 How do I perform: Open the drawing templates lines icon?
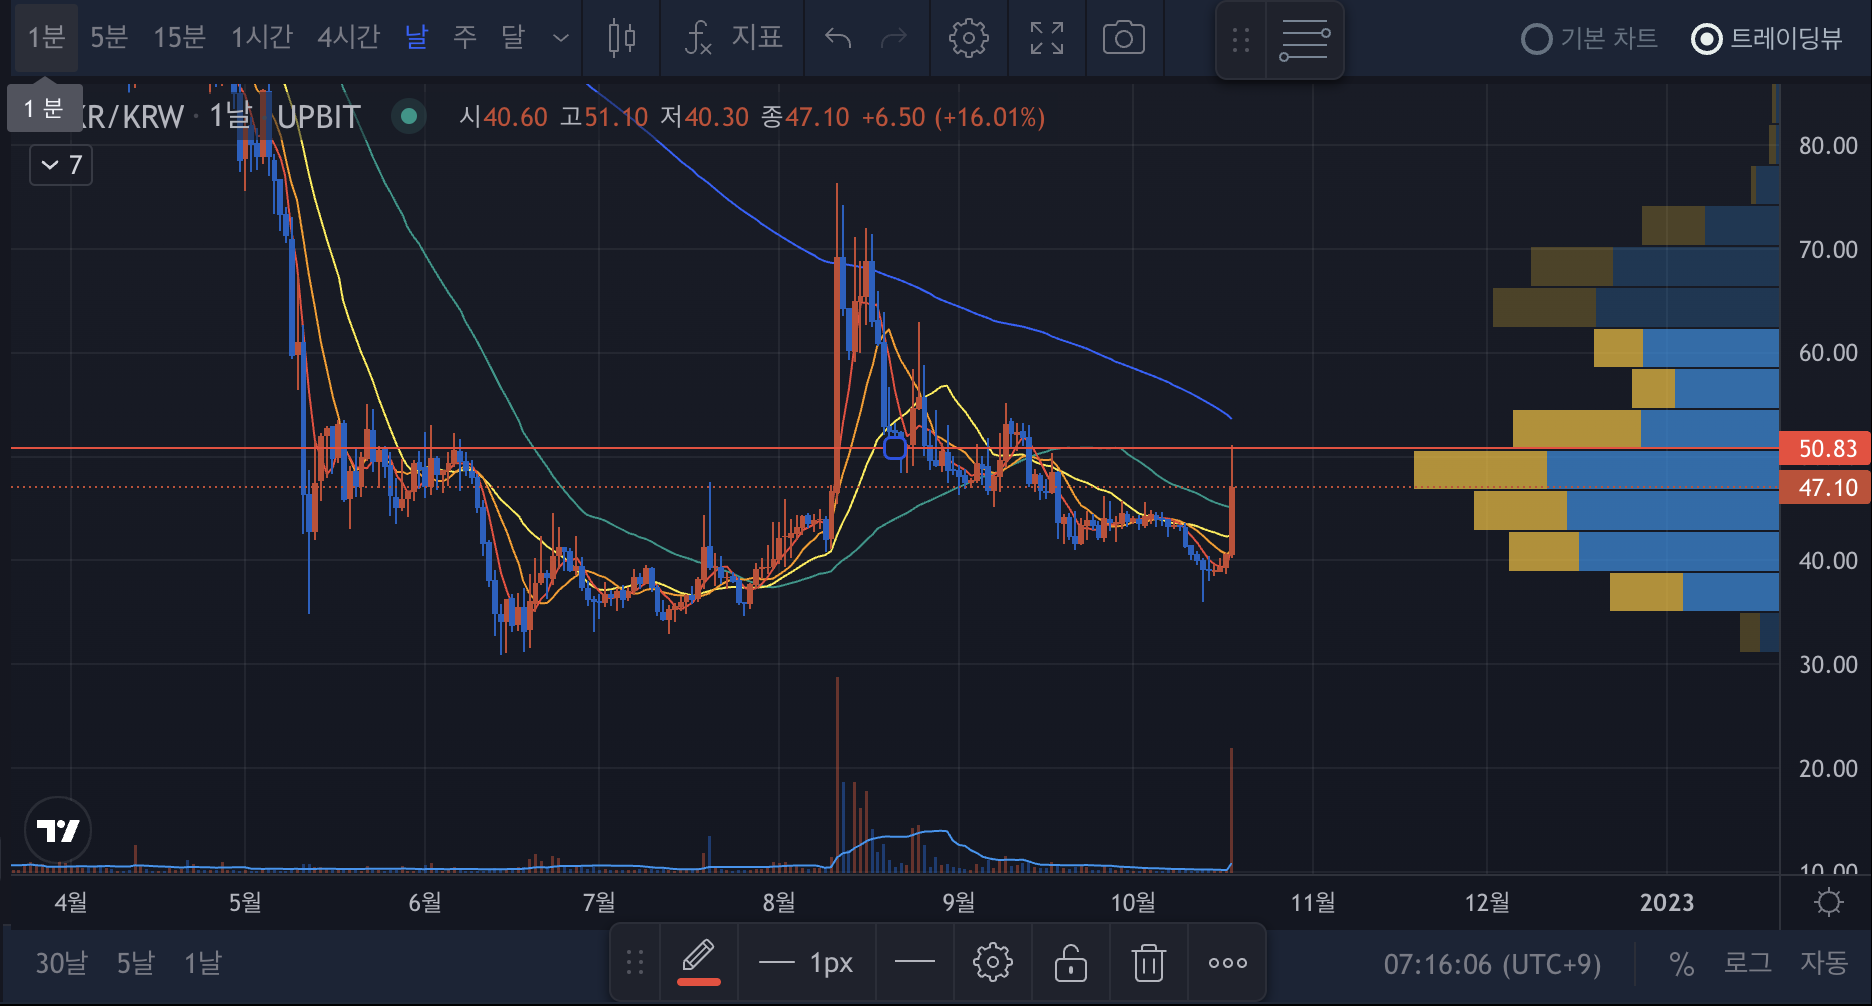pyautogui.click(x=1305, y=40)
